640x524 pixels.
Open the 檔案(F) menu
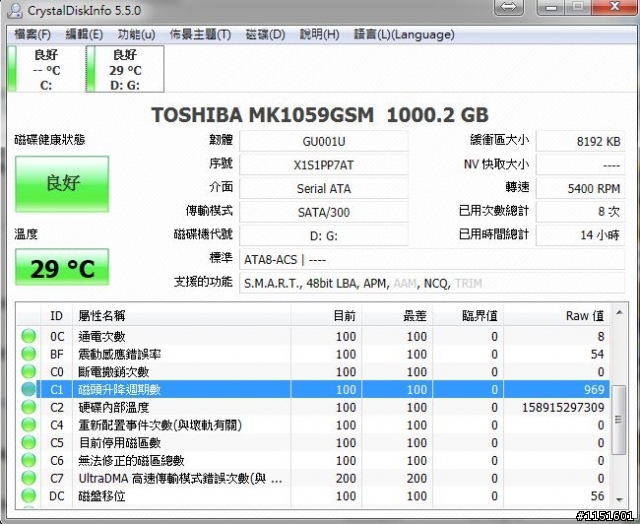(32, 35)
